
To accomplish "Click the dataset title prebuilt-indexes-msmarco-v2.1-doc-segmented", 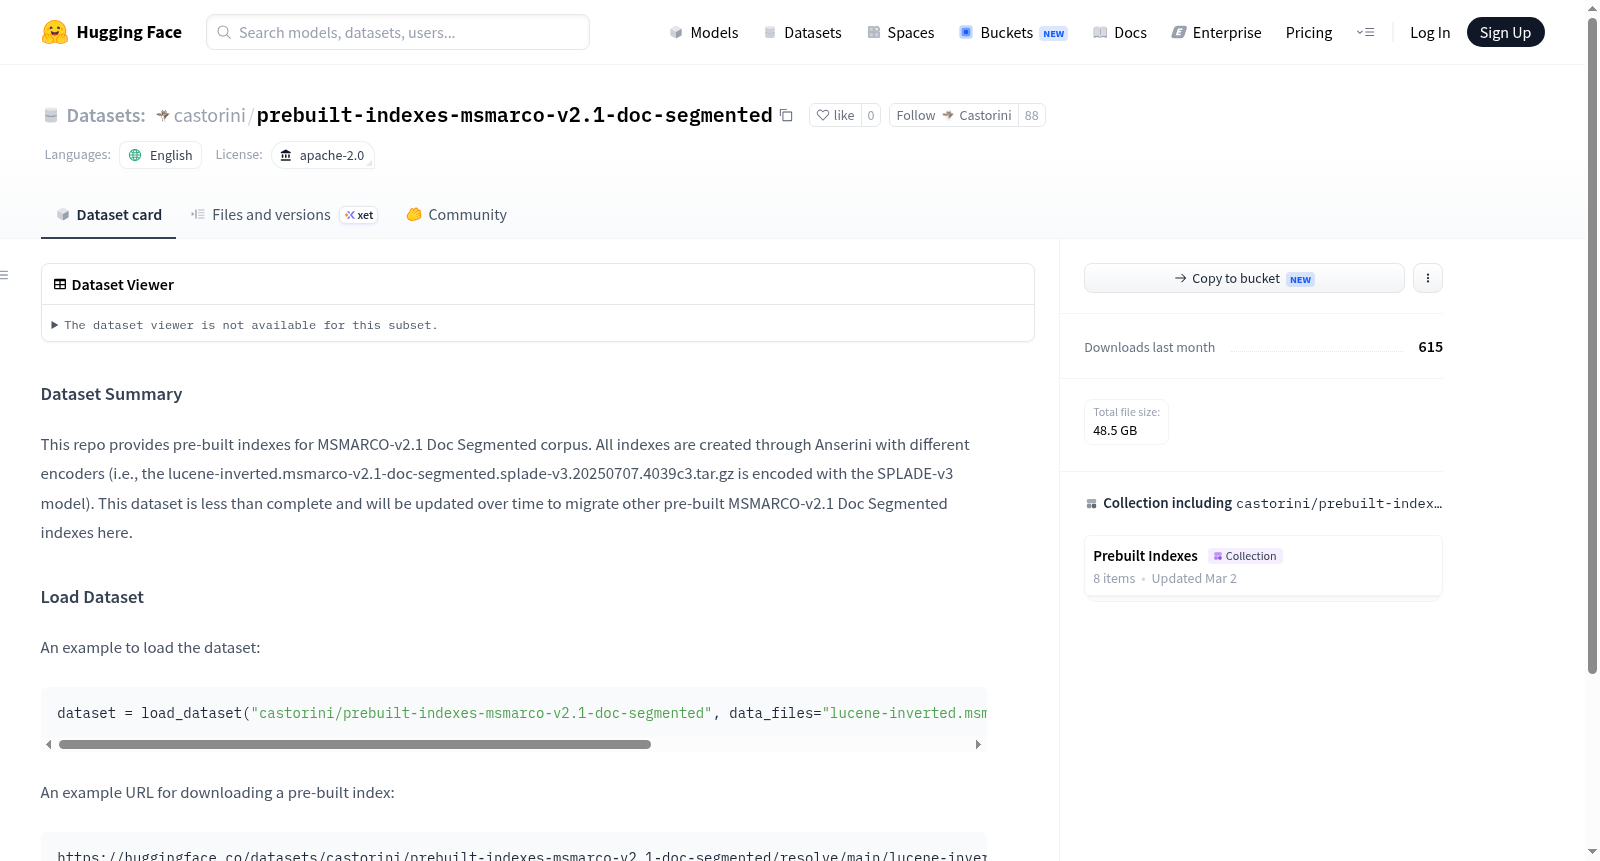I will point(514,115).
